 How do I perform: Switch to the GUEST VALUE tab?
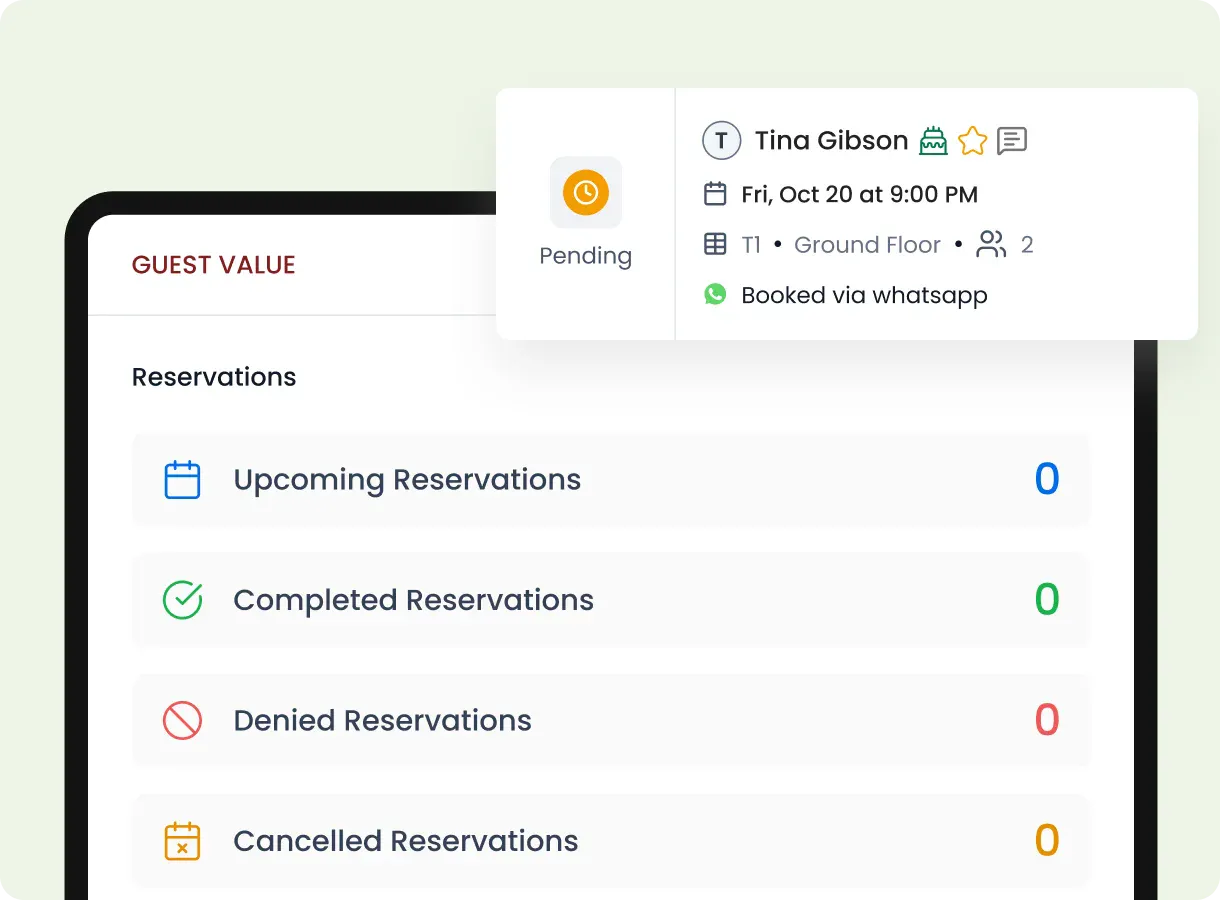[214, 265]
